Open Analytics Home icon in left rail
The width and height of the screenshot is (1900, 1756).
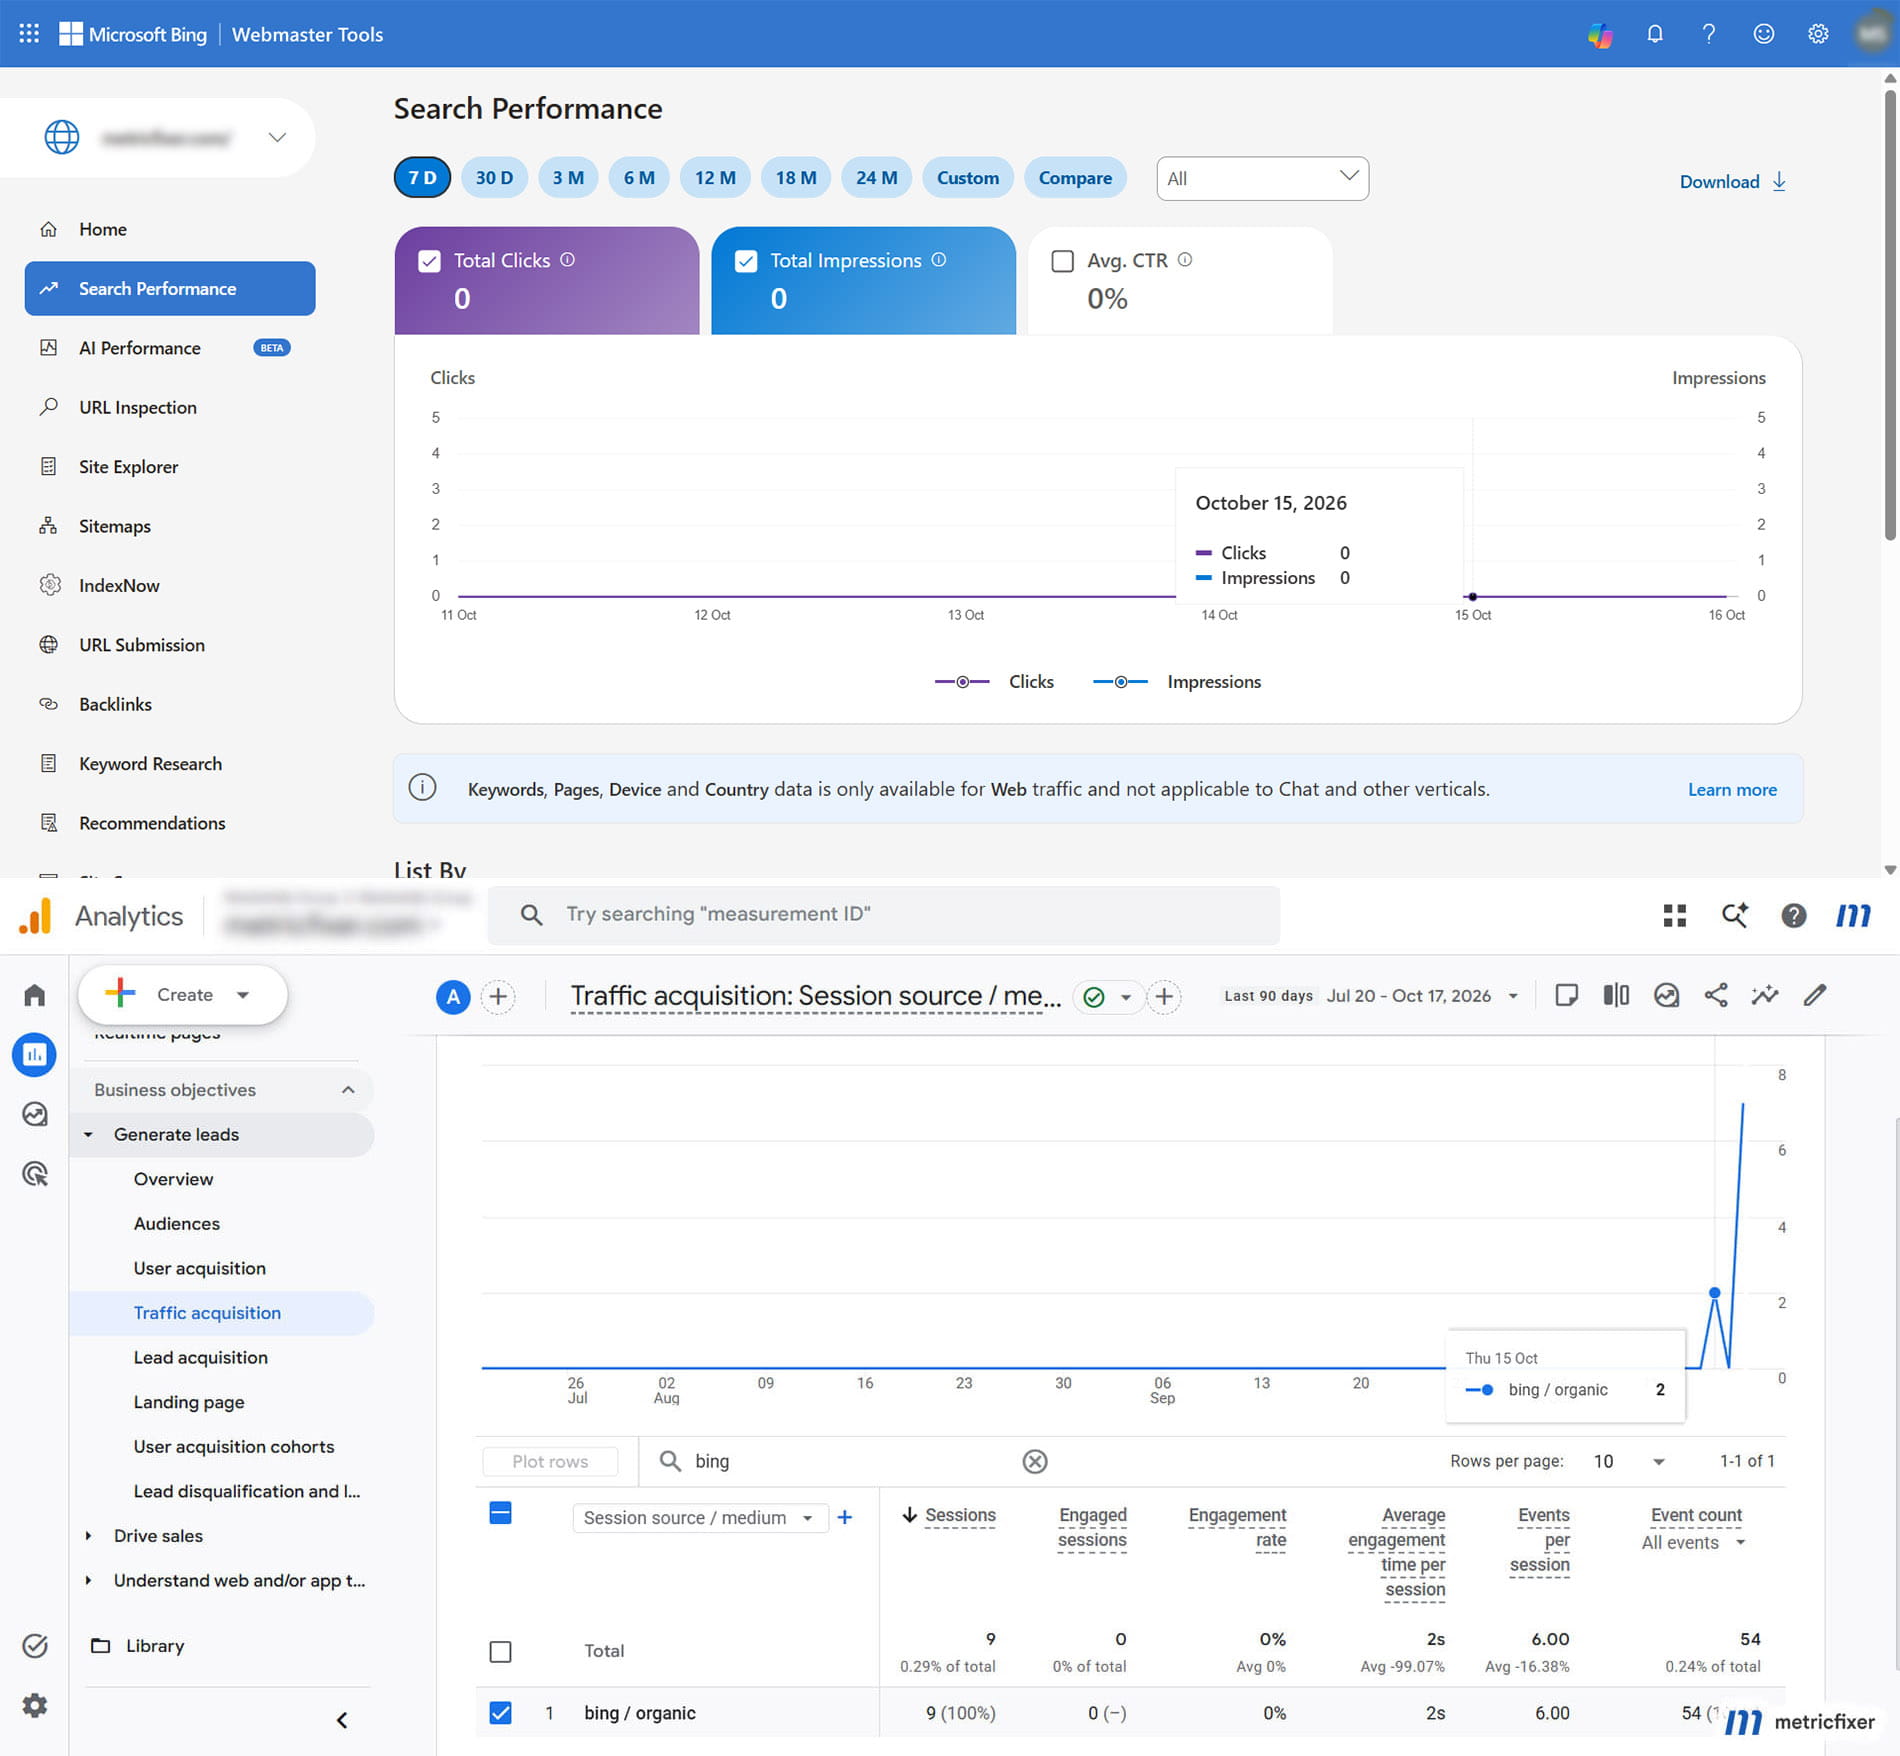pyautogui.click(x=35, y=994)
